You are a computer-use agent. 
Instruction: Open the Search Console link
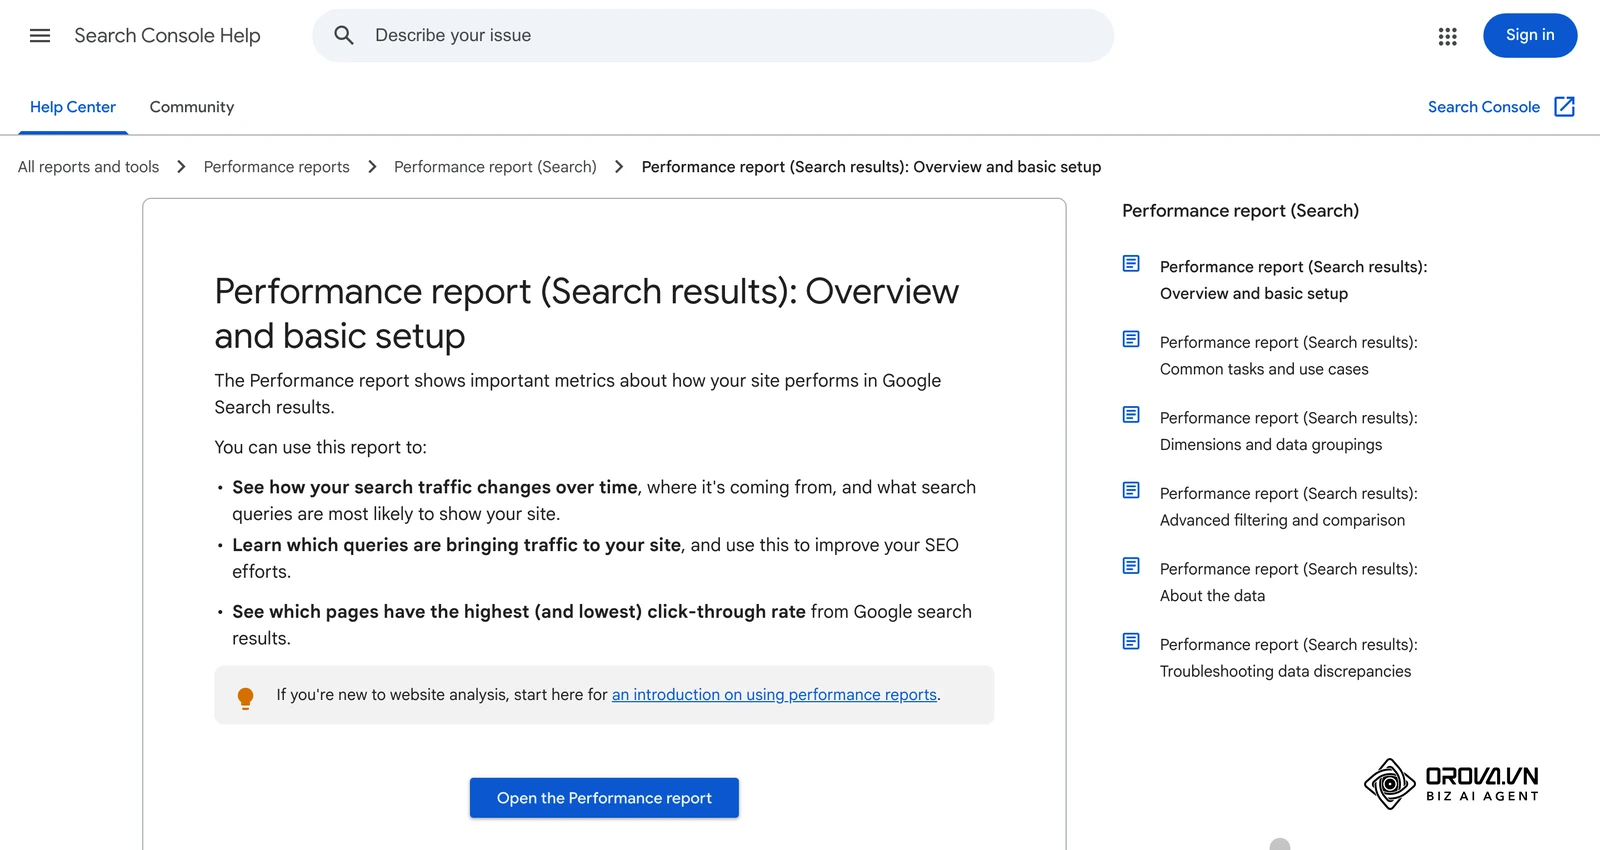point(1484,107)
